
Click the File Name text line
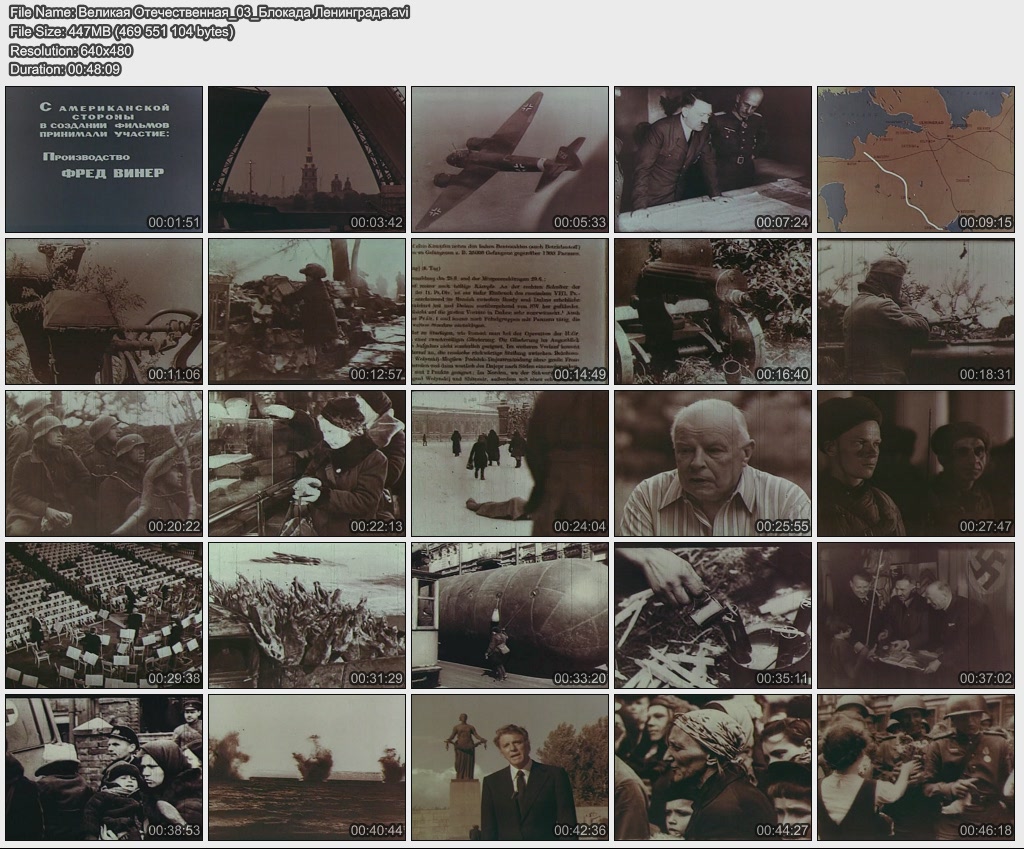[209, 12]
